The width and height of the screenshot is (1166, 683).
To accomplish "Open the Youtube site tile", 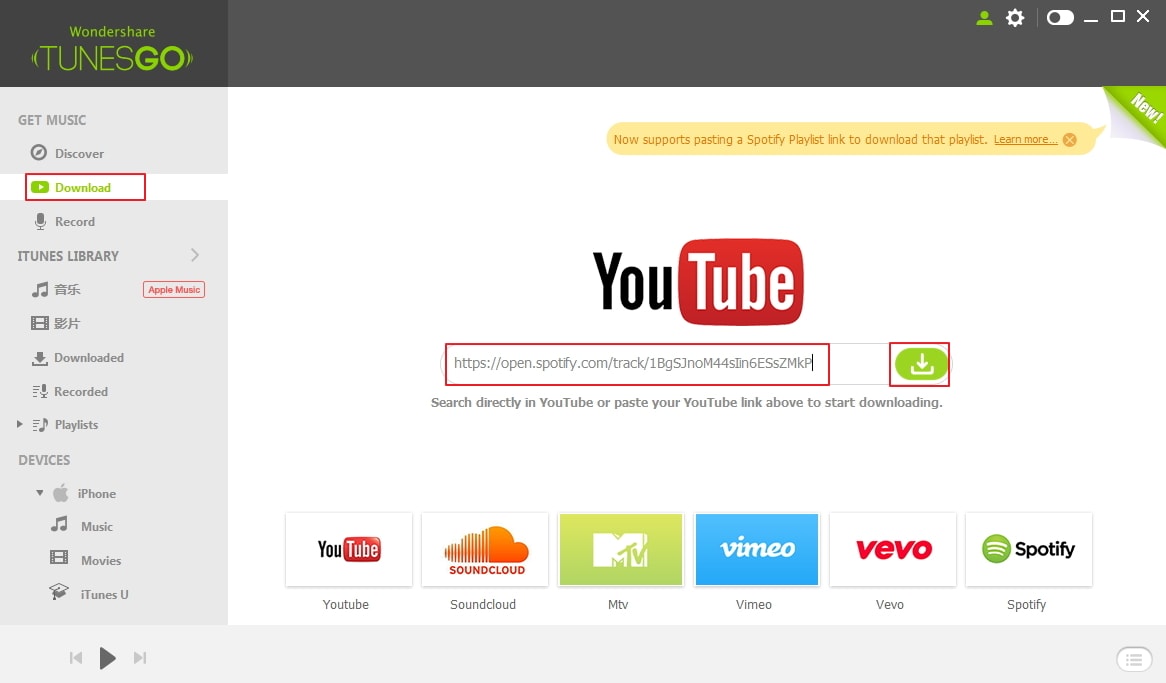I will (x=349, y=549).
